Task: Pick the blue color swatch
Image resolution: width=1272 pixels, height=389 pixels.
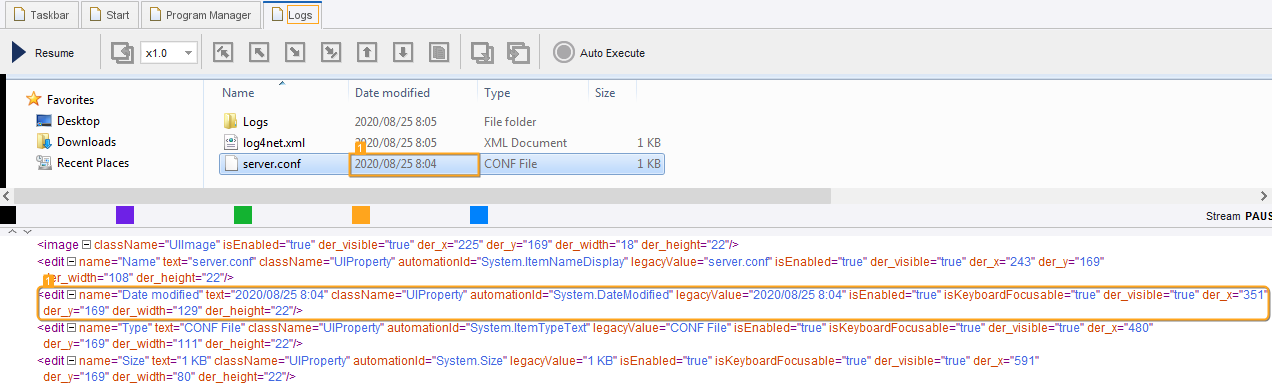Action: pyautogui.click(x=479, y=215)
